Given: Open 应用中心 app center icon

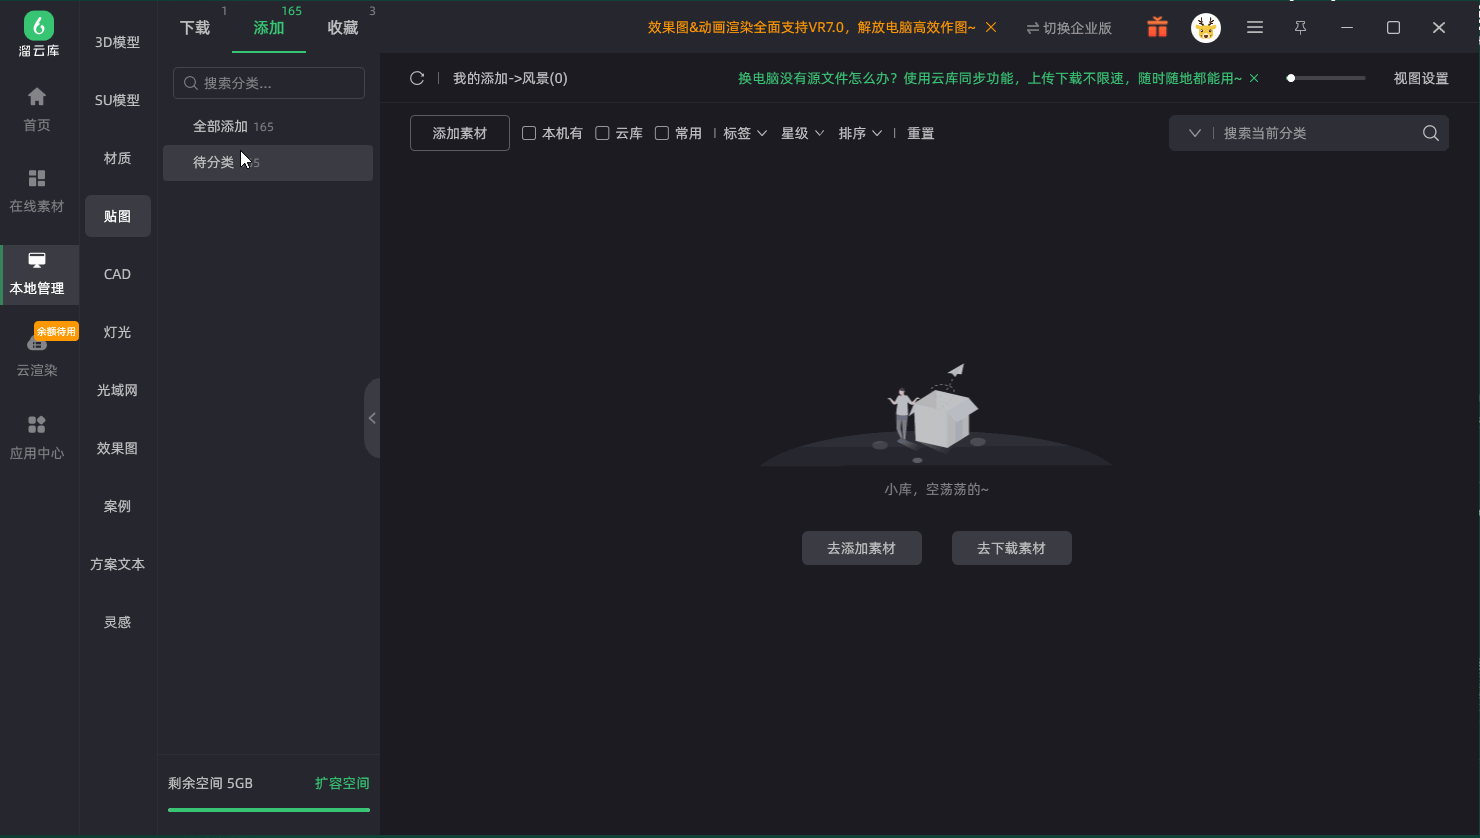Looking at the screenshot, I should [x=37, y=425].
